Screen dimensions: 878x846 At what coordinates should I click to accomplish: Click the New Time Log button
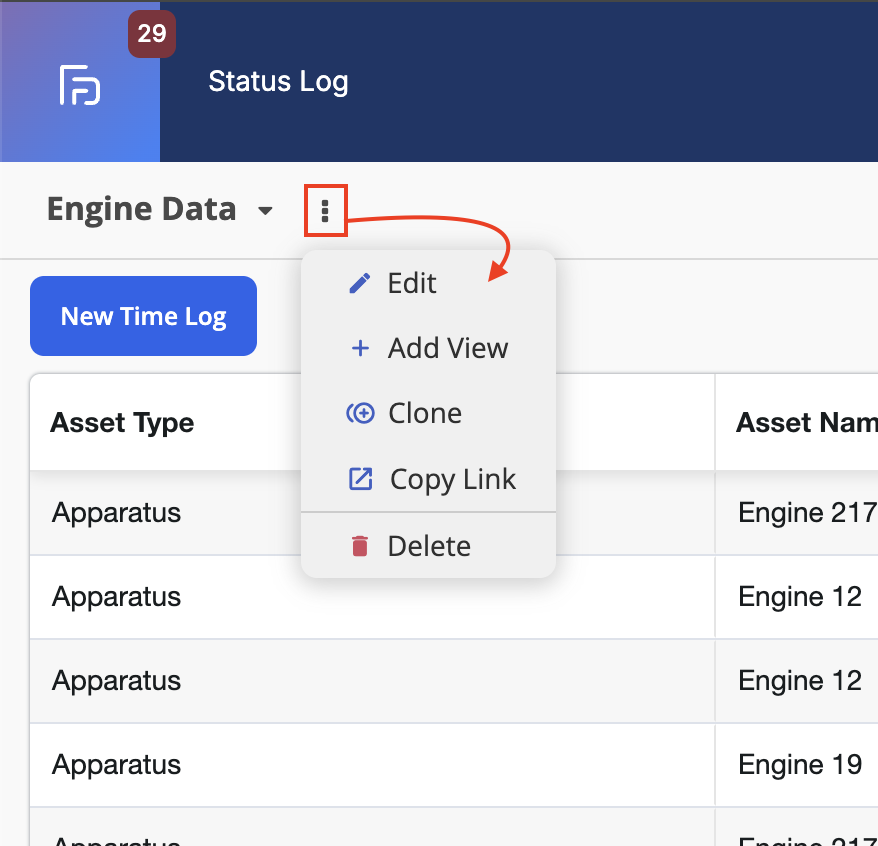pos(143,316)
